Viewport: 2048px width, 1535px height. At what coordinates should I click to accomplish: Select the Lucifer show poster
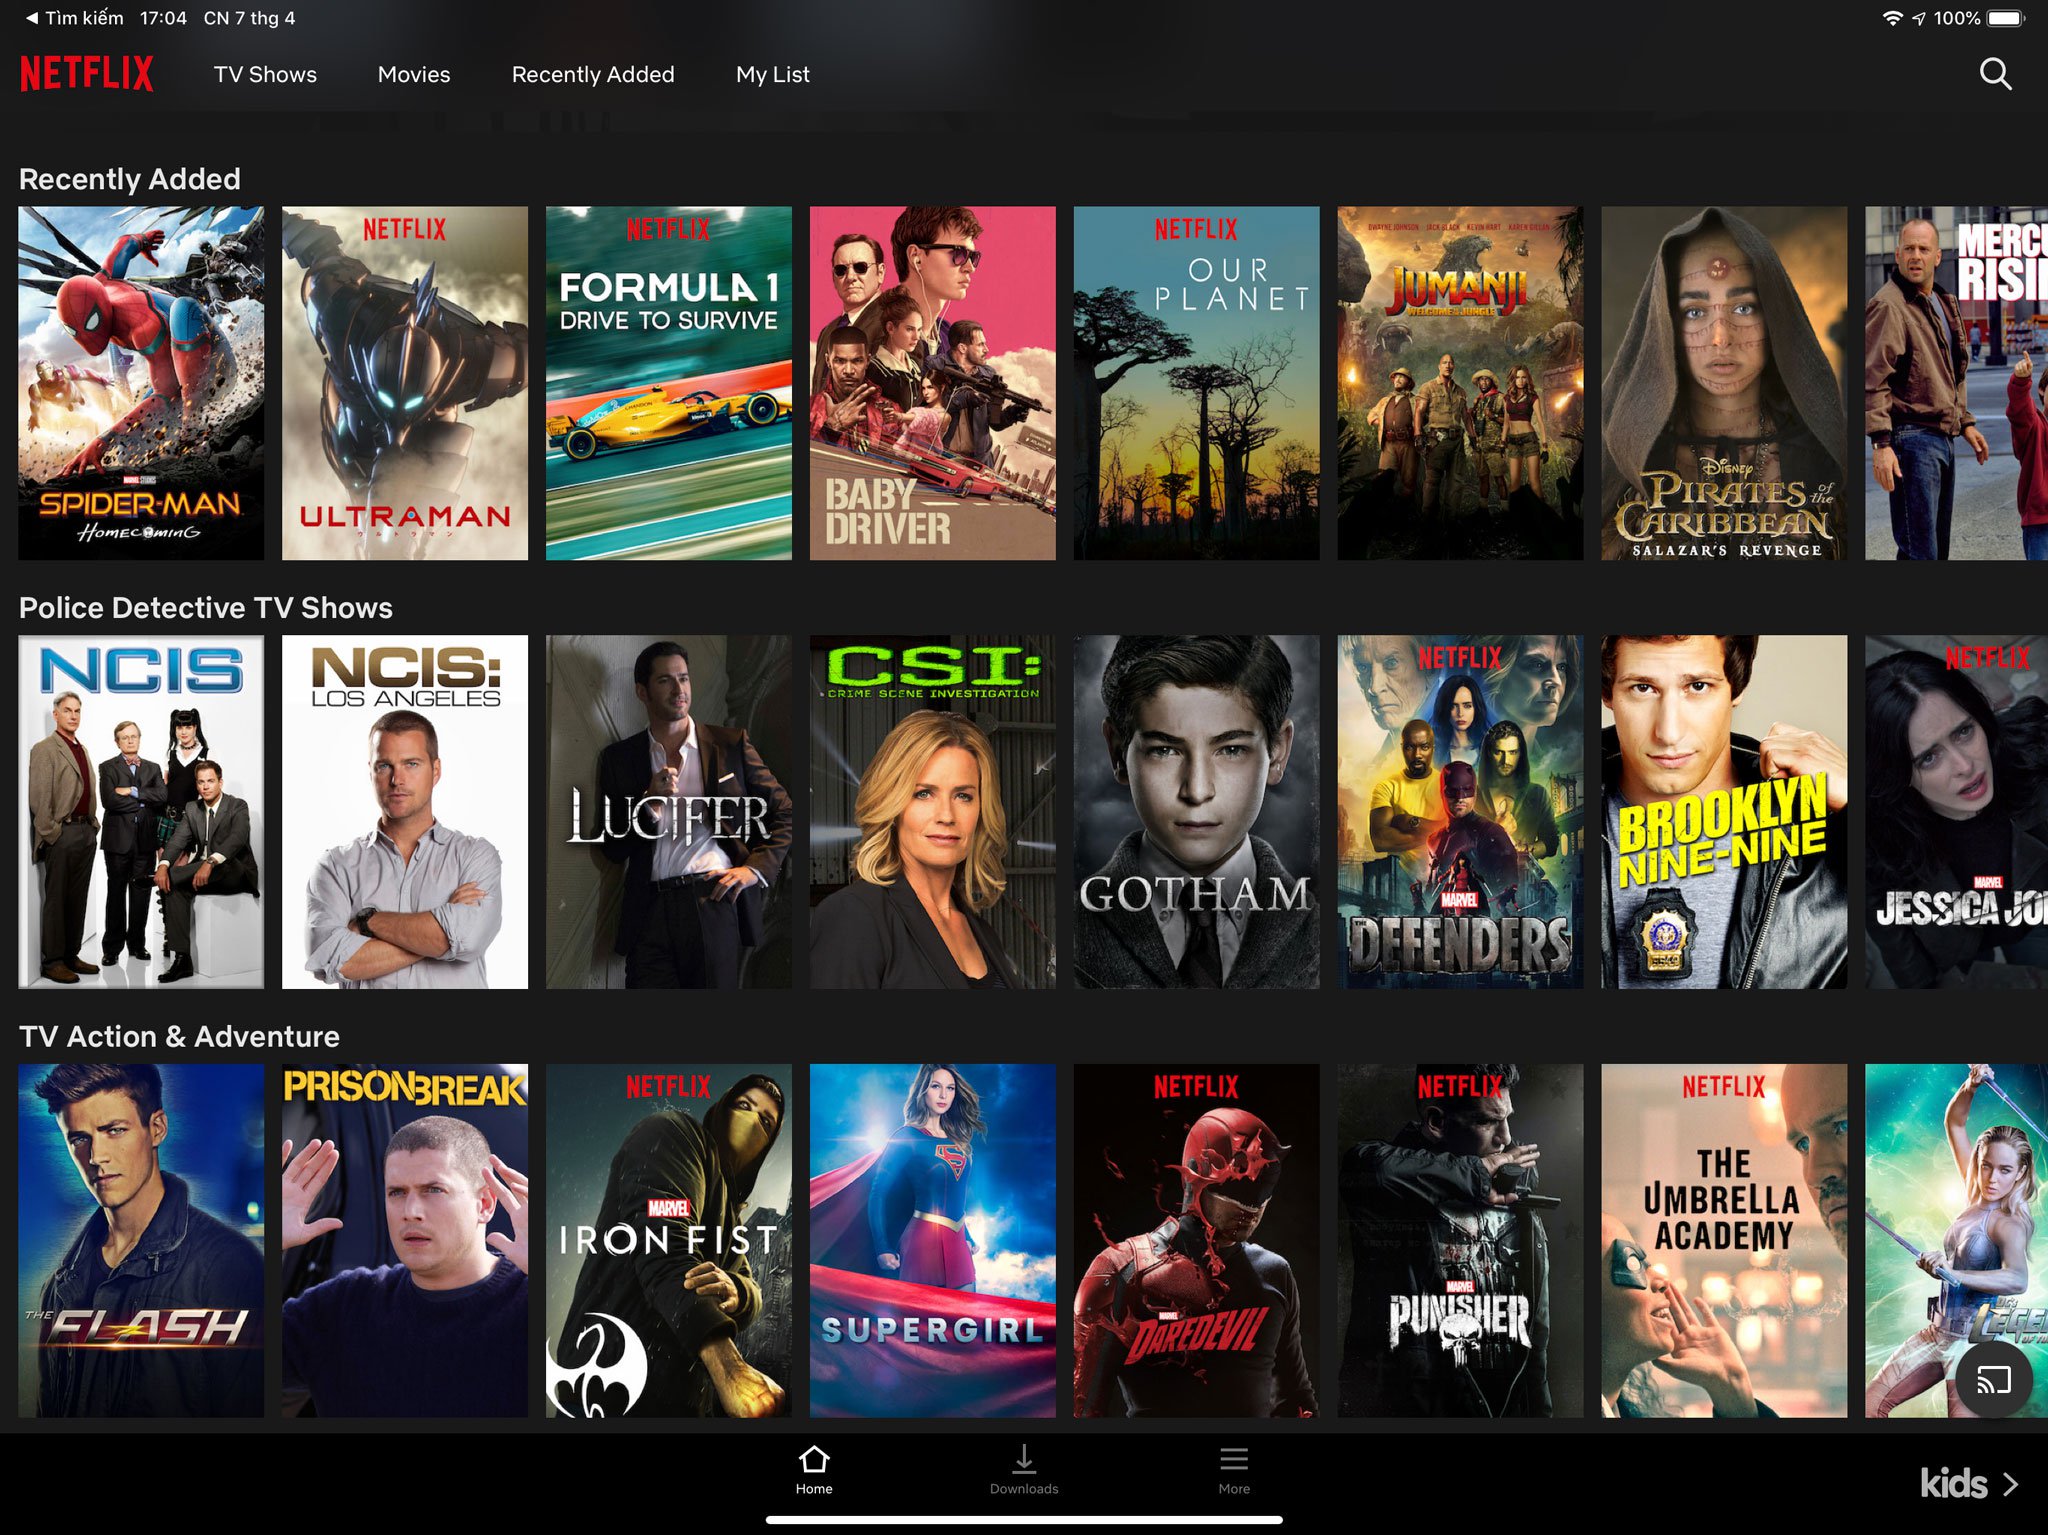click(x=668, y=812)
